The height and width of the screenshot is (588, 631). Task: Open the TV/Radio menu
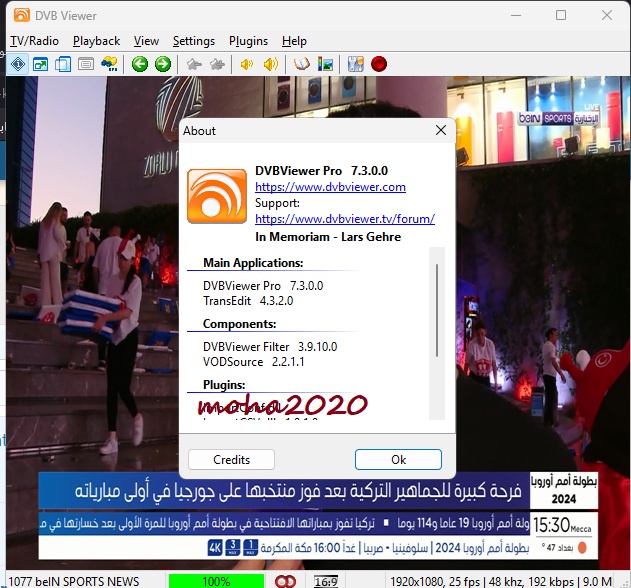[x=35, y=41]
